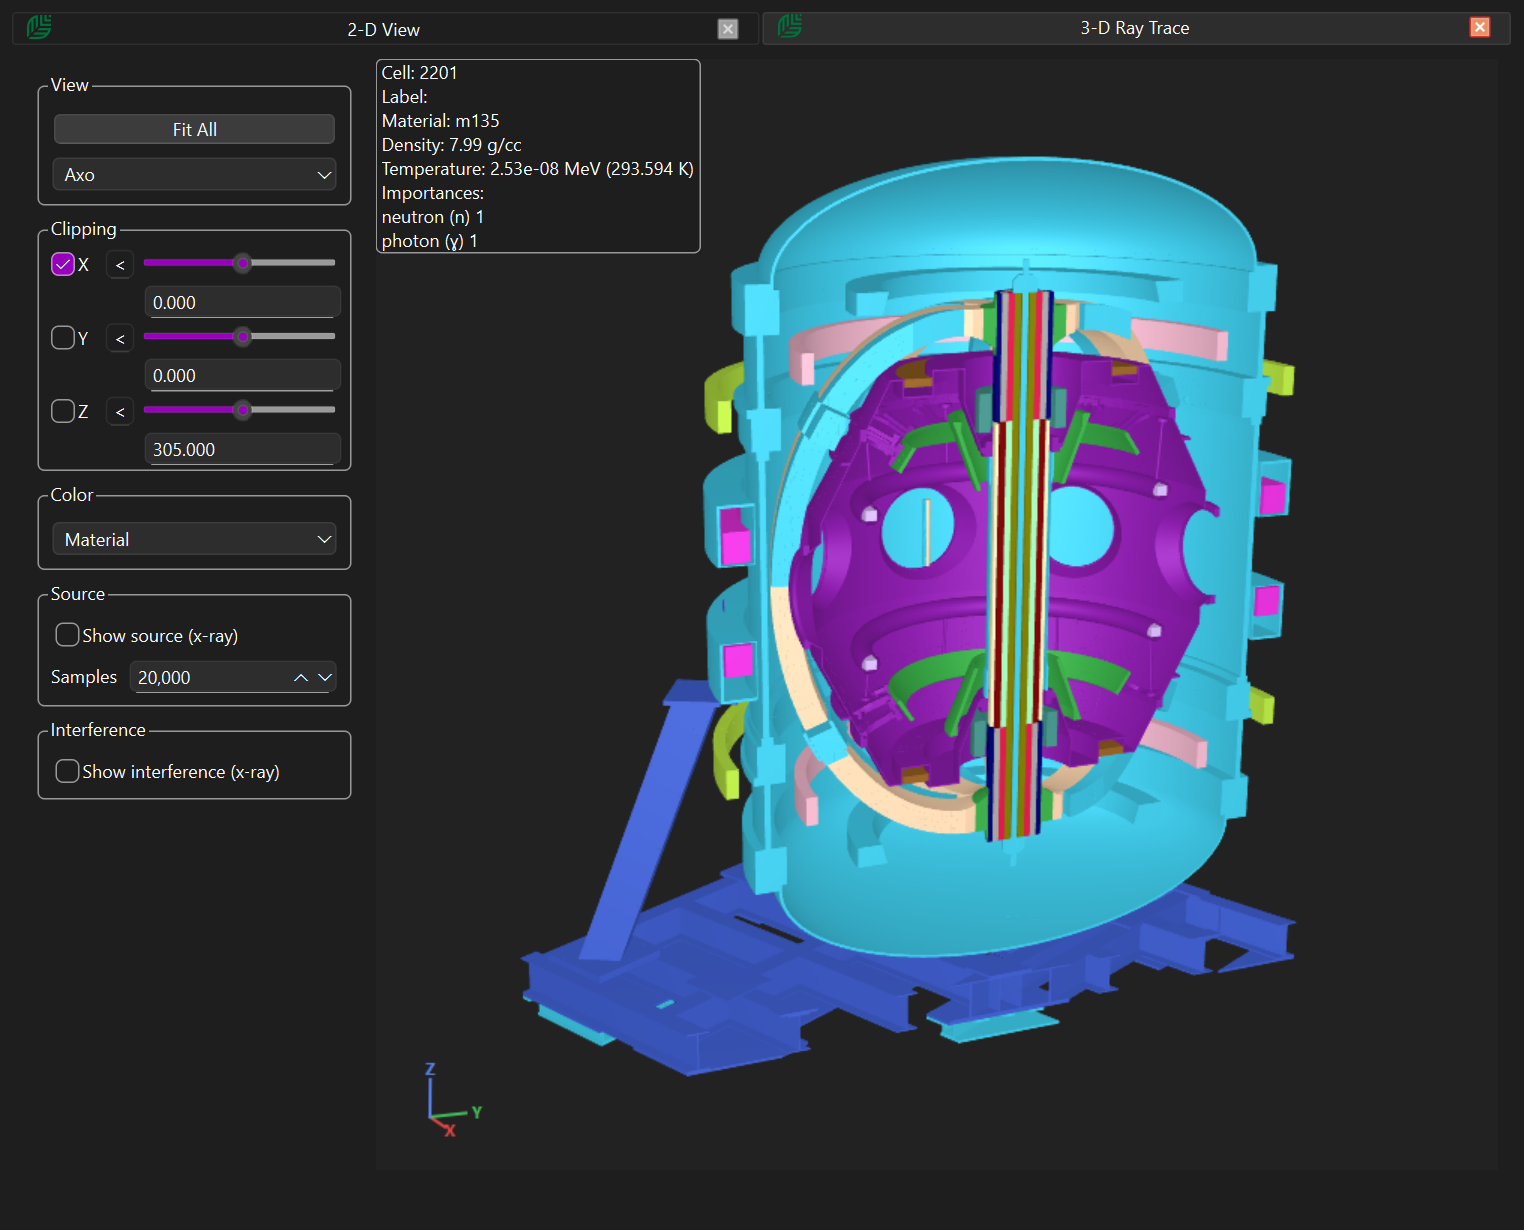Decrease Samples with down arrow

click(x=325, y=677)
